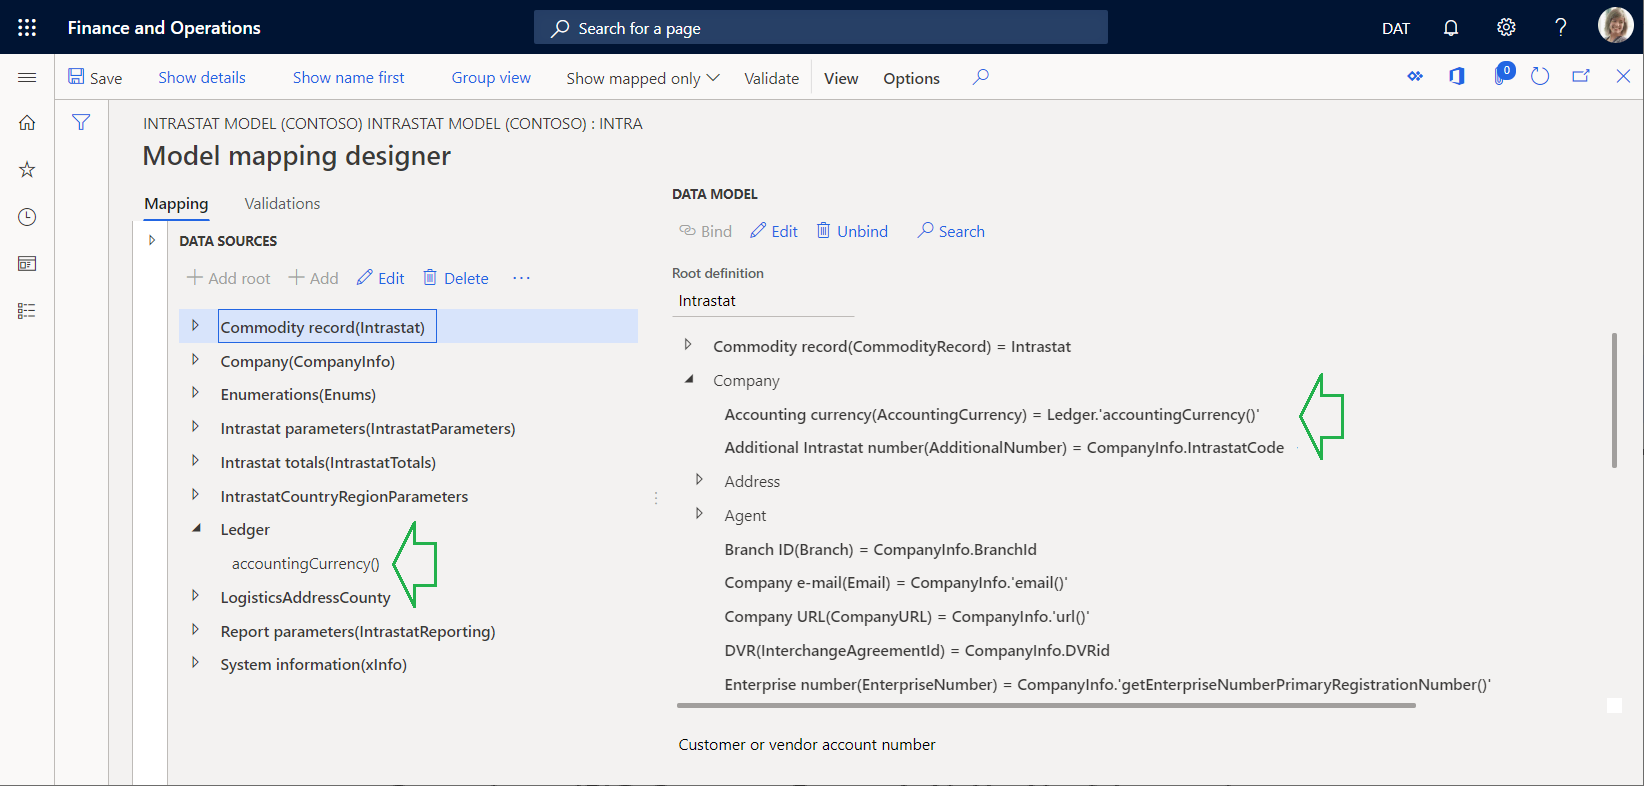The height and width of the screenshot is (786, 1644).
Task: Click Unbind in Data model toolbar
Action: (852, 231)
